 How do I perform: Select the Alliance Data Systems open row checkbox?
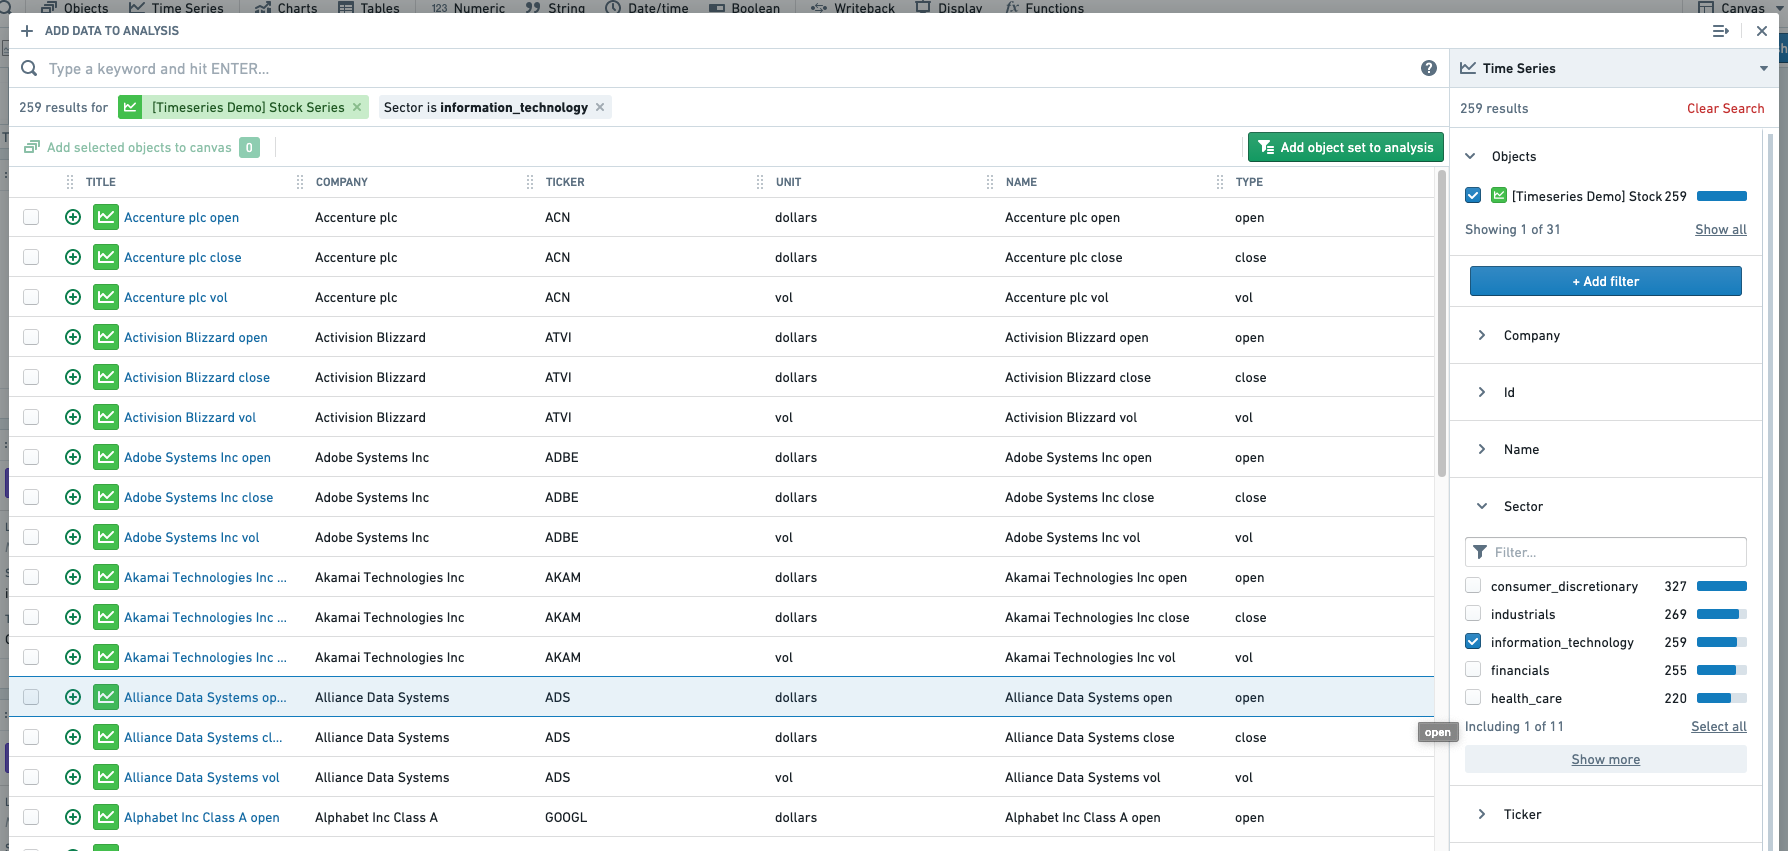point(31,697)
